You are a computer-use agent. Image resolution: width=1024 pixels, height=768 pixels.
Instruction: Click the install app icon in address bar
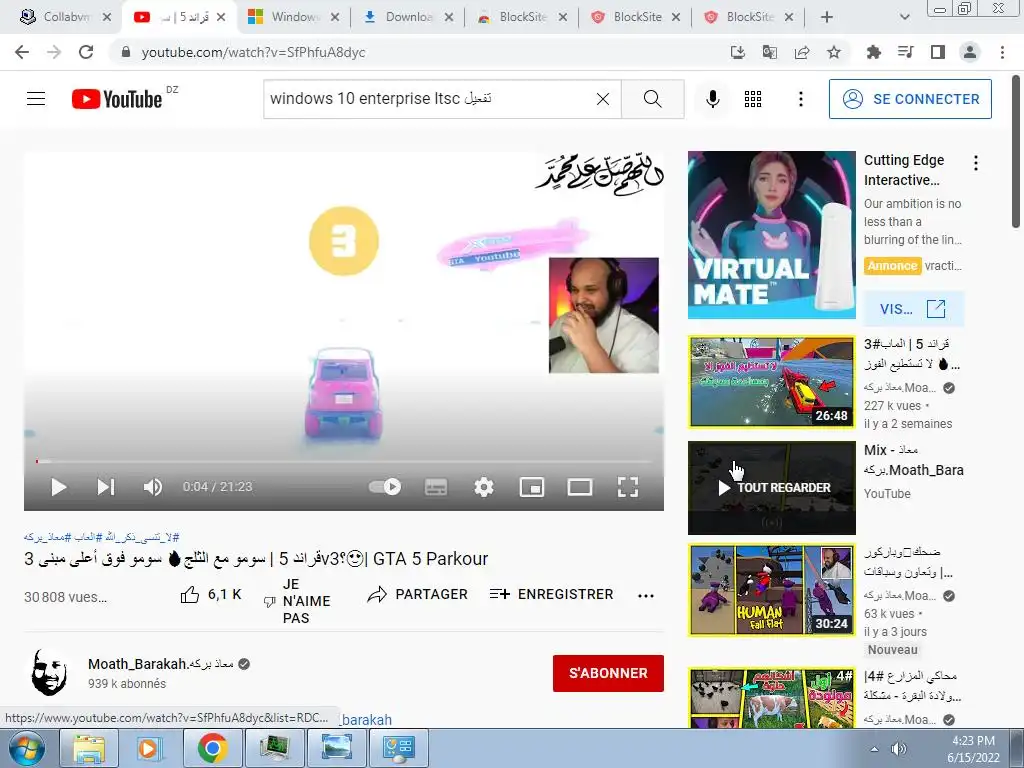(x=738, y=52)
